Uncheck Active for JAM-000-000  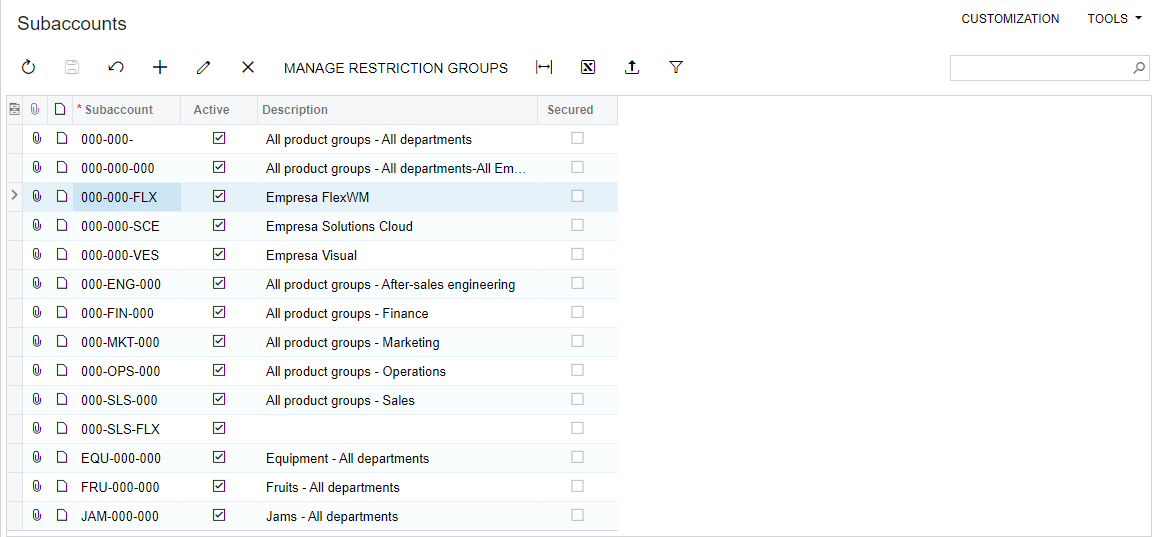pyautogui.click(x=219, y=516)
